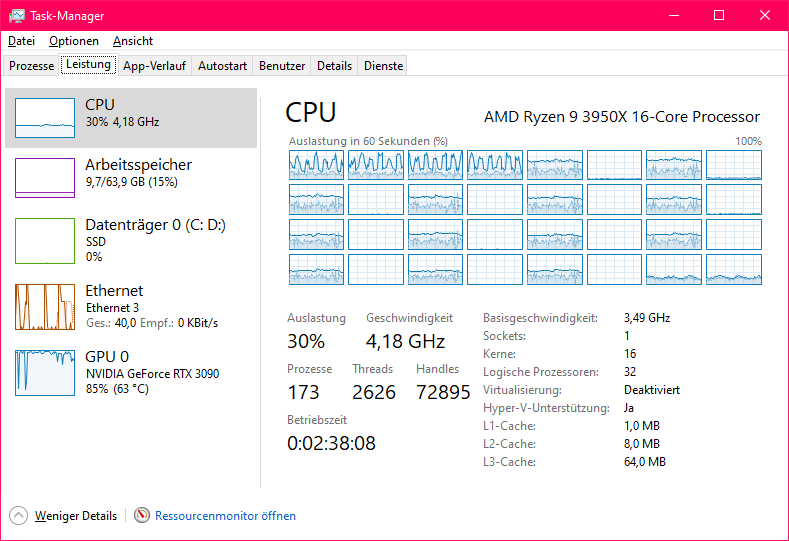Image resolution: width=789 pixels, height=541 pixels.
Task: Switch to the App-Verlauf tab
Action: tap(154, 66)
